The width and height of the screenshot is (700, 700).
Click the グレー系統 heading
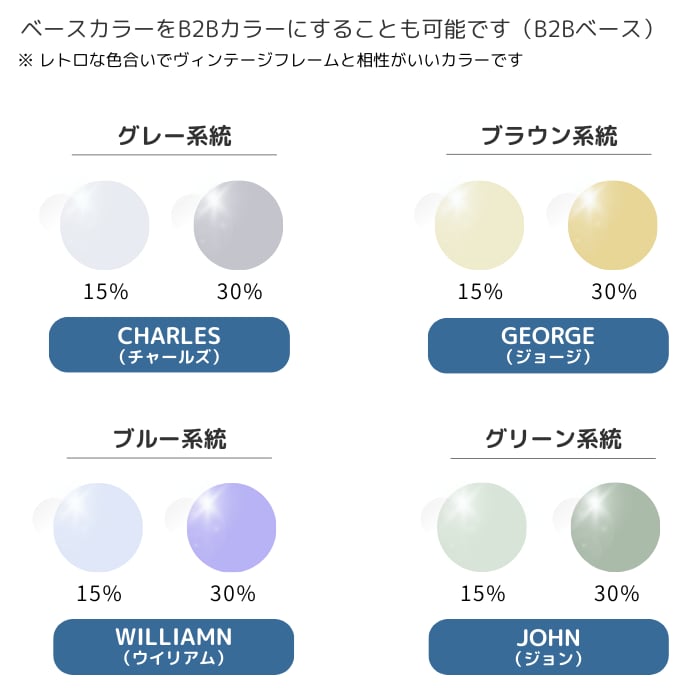174,136
